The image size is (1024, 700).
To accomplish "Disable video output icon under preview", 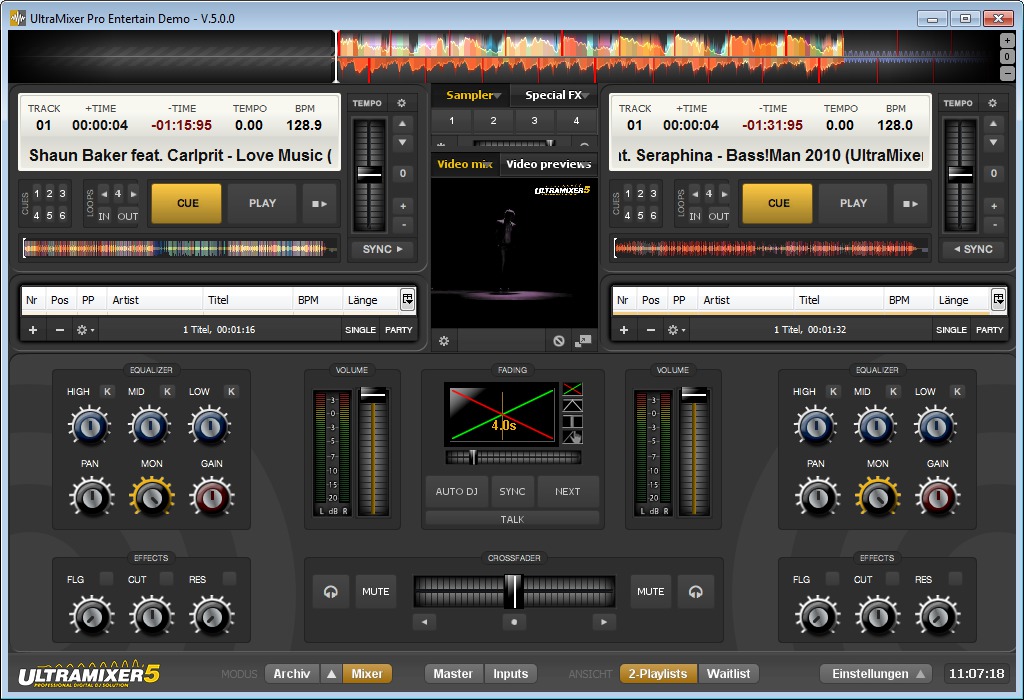I will 559,341.
